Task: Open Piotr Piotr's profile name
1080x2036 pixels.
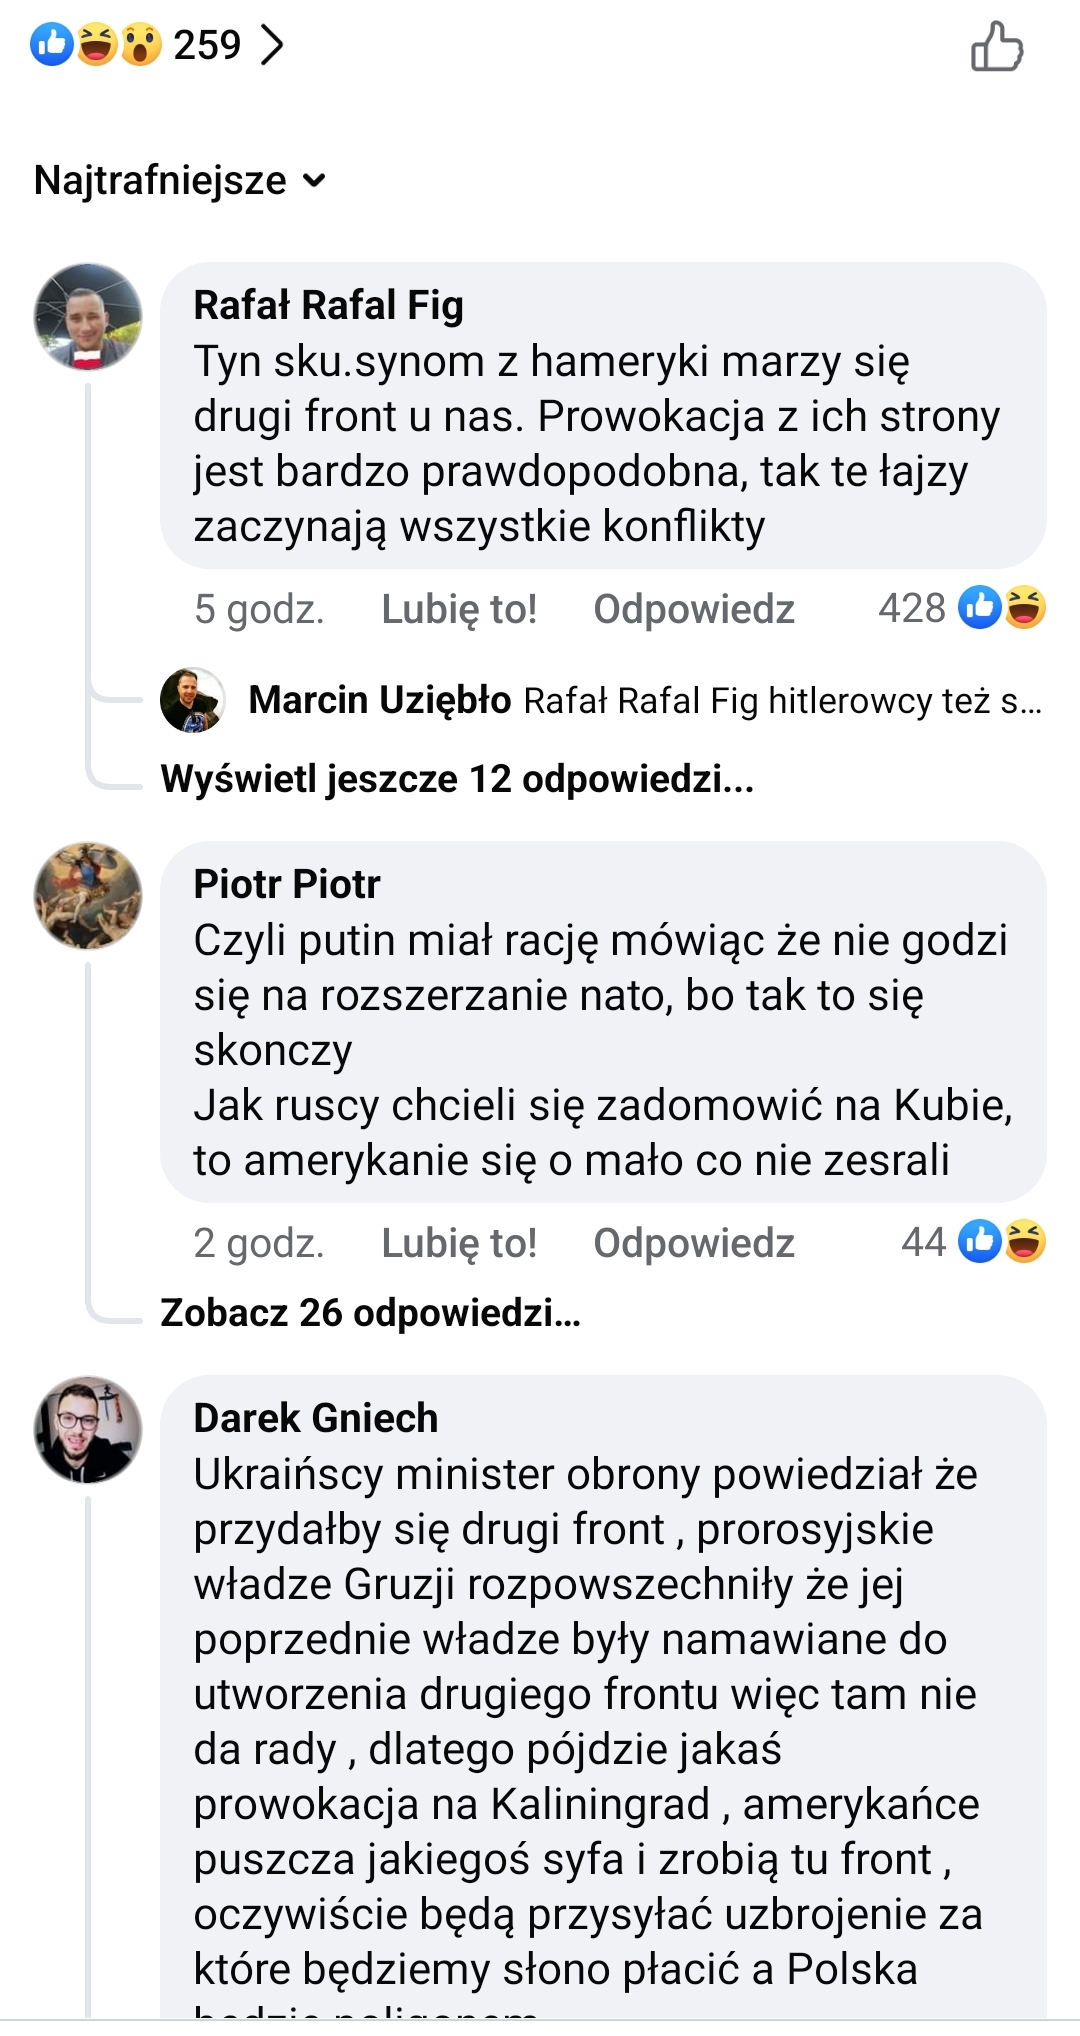Action: [x=287, y=884]
